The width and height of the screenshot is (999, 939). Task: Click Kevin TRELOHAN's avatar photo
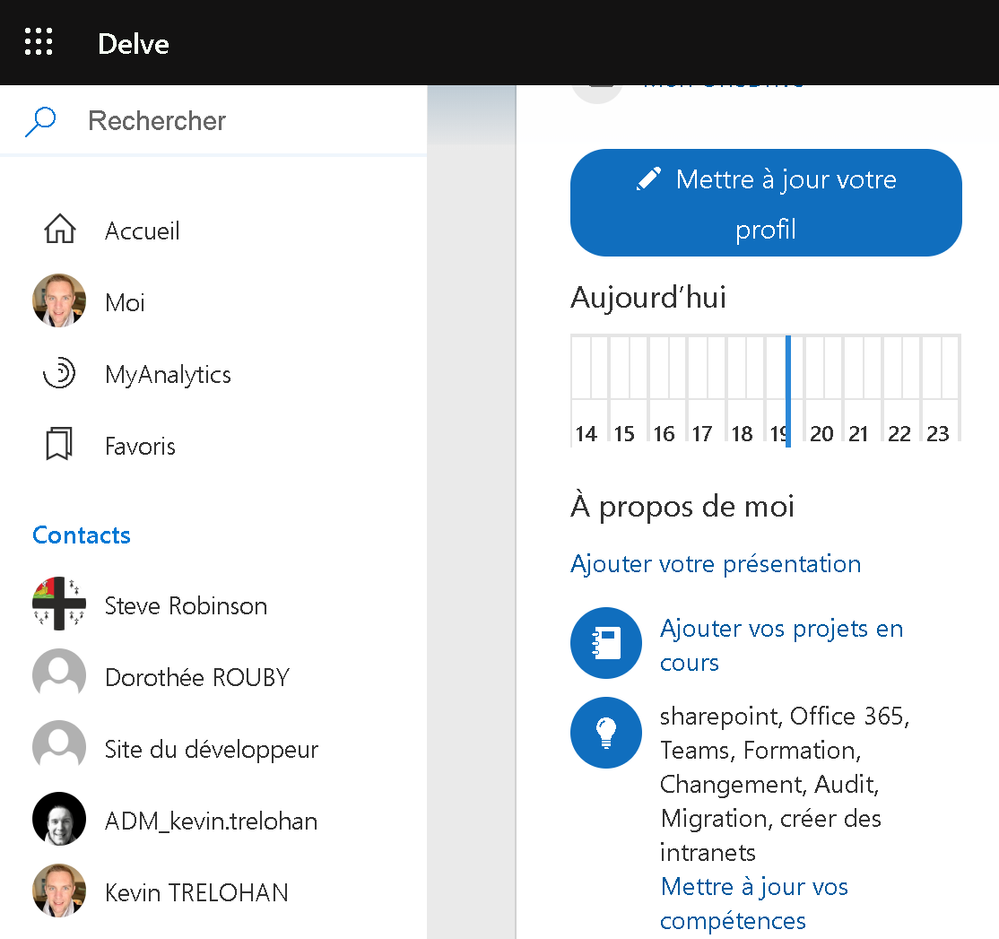[59, 891]
